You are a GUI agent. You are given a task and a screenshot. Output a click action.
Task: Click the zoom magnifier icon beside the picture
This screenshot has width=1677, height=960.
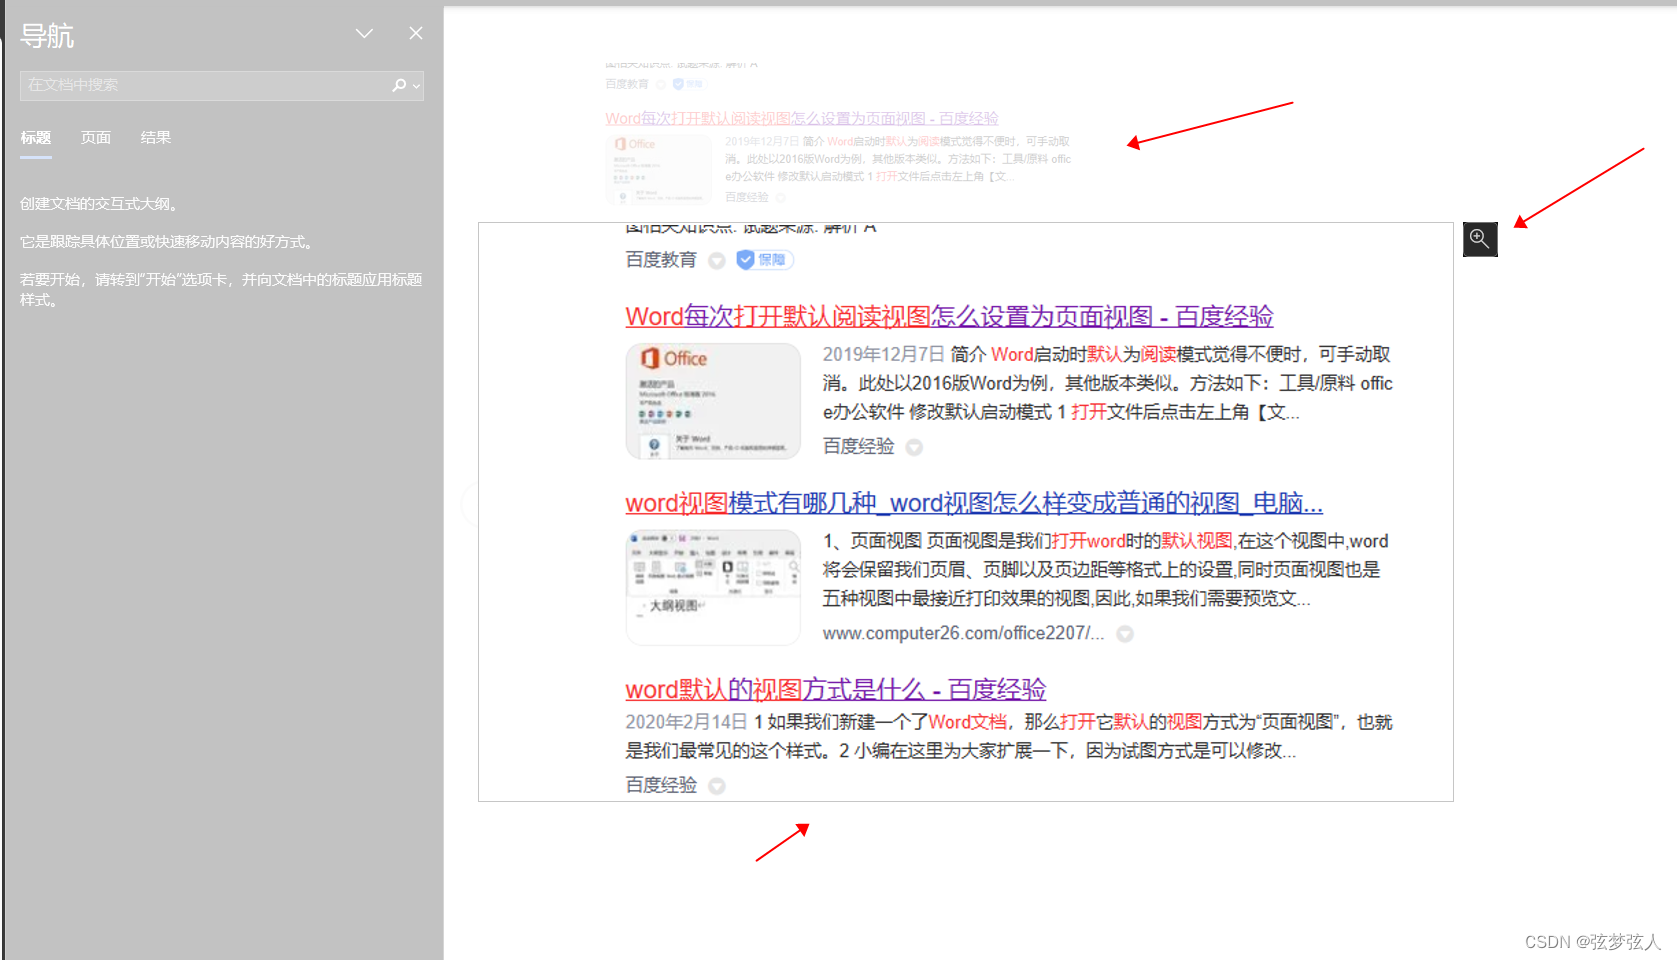(x=1480, y=239)
